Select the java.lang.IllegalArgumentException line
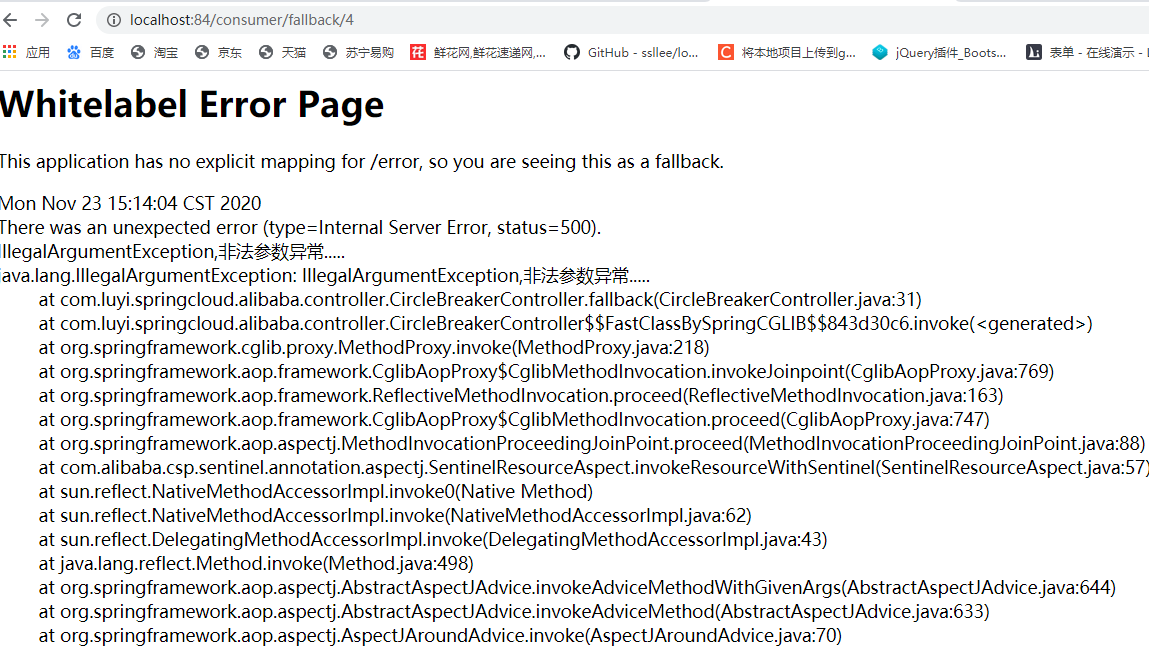 [325, 275]
